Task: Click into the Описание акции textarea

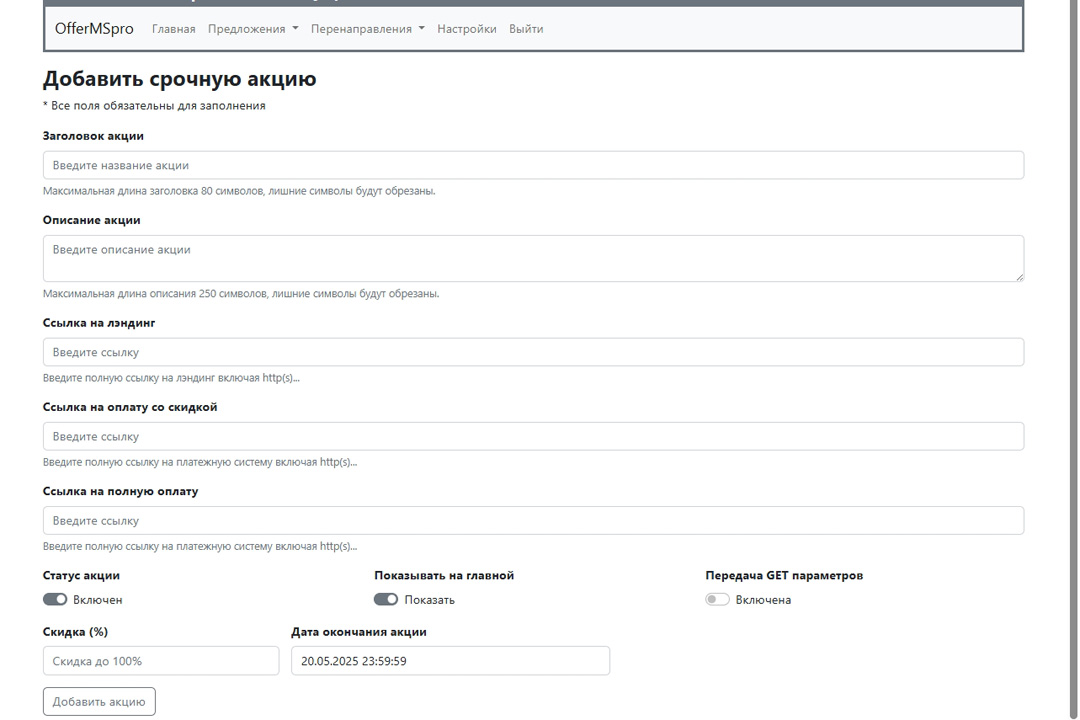Action: (x=533, y=258)
